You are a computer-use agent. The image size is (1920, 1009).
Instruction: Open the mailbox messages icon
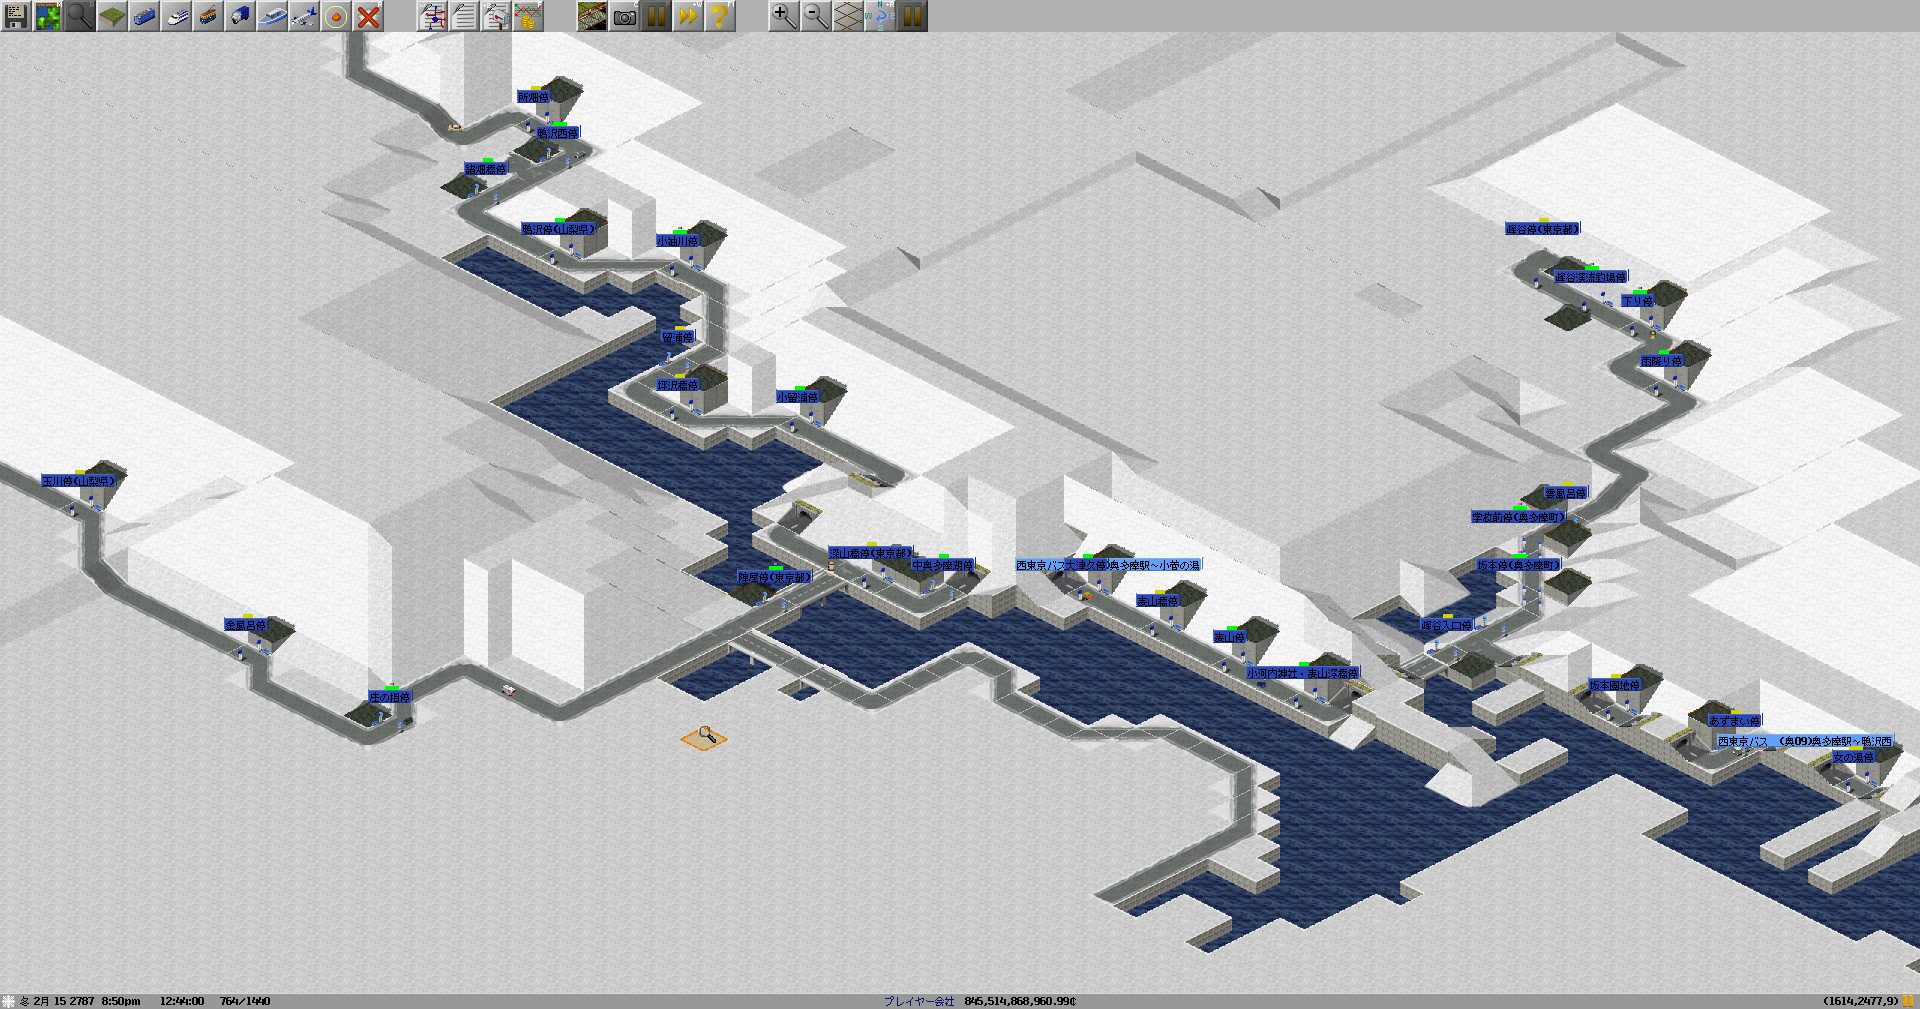496,16
